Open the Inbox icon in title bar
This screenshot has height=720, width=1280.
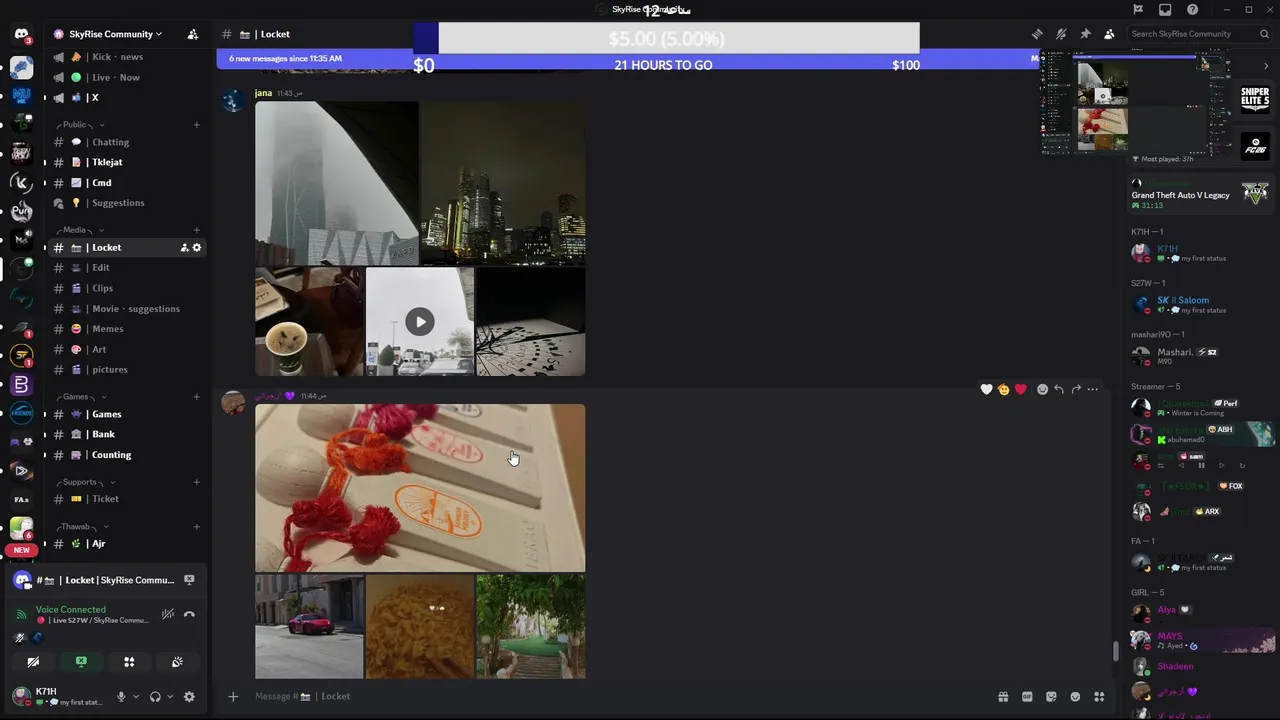click(x=1165, y=10)
